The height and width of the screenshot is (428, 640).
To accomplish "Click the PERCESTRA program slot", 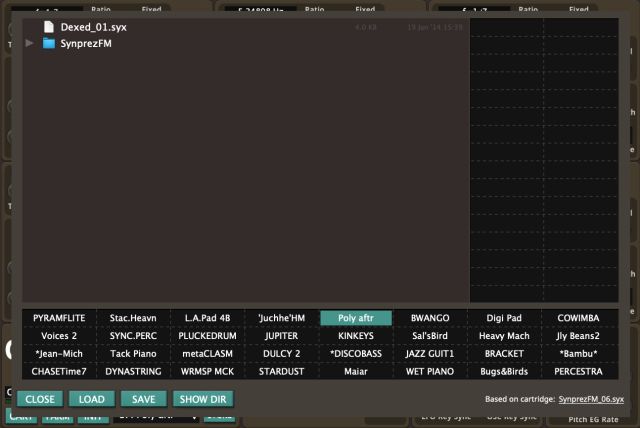I will pos(578,371).
